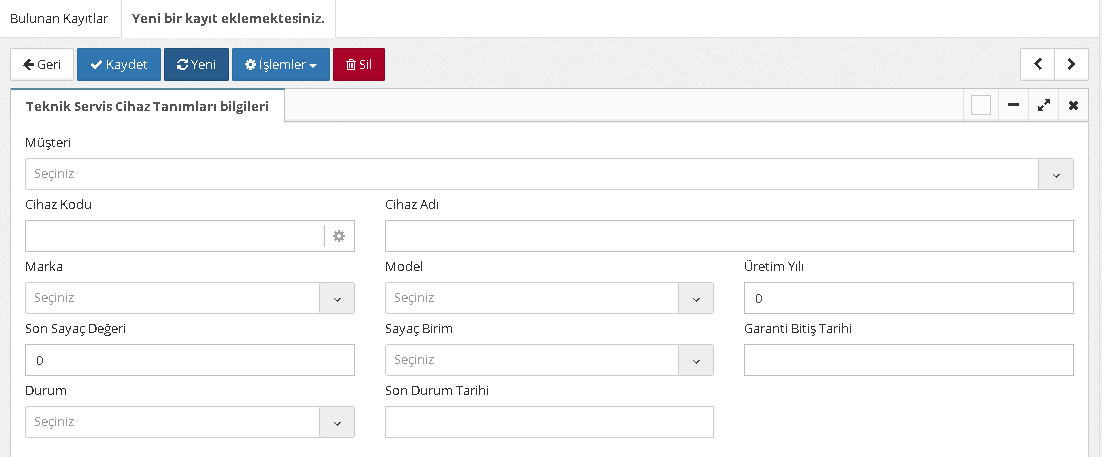Screen dimensions: 1102x457
Task: Open the Sayaç Birim dropdown
Action: coord(696,360)
